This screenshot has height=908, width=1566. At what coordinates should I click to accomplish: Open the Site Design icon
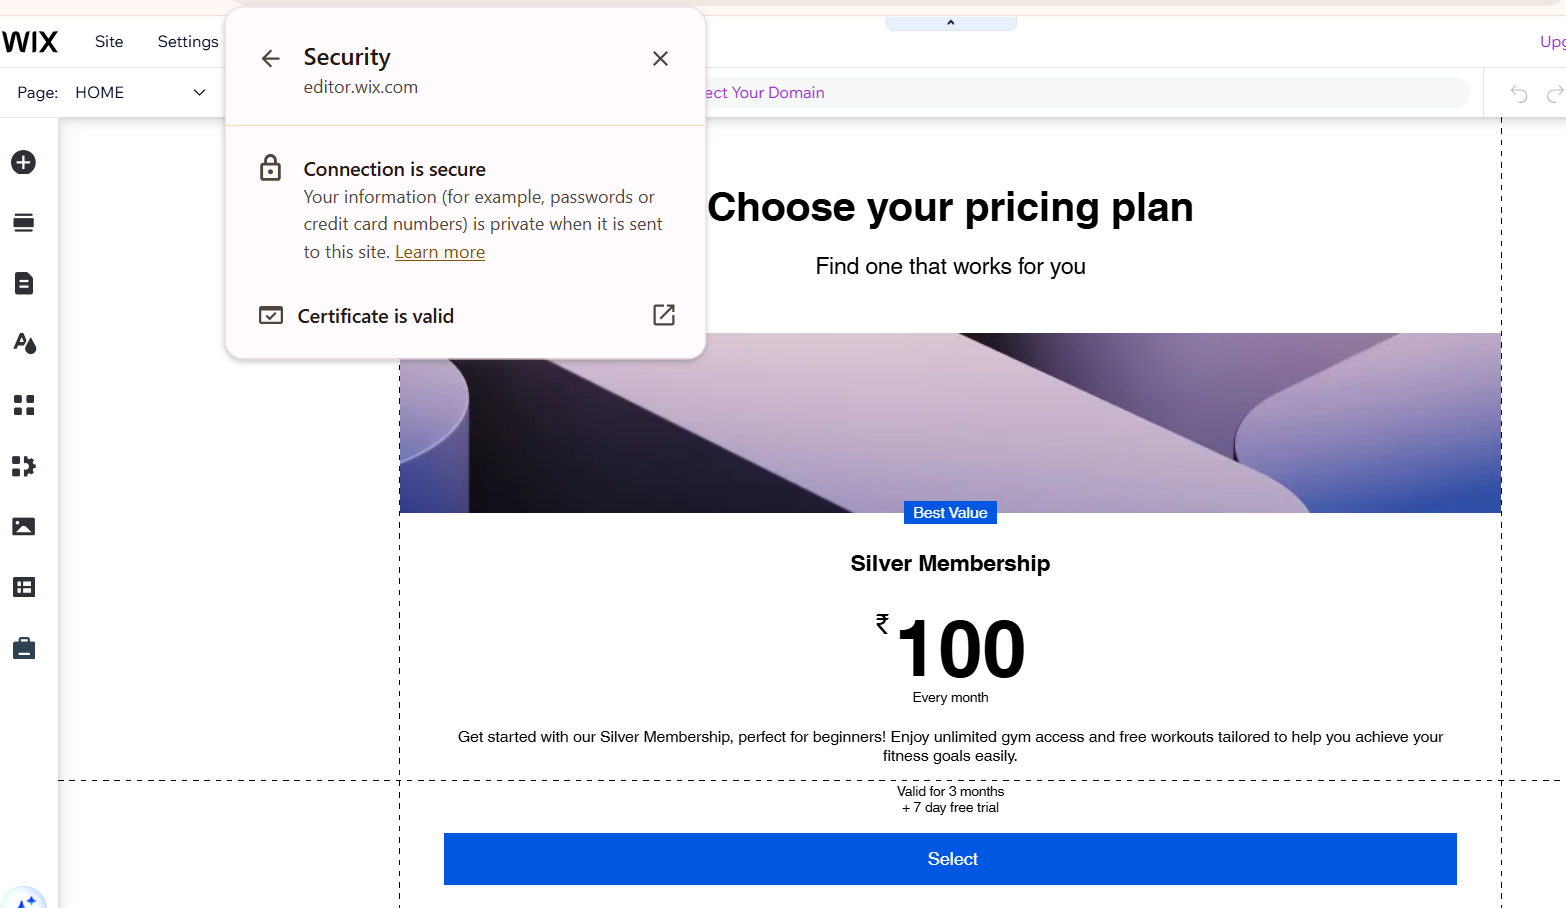pos(24,344)
